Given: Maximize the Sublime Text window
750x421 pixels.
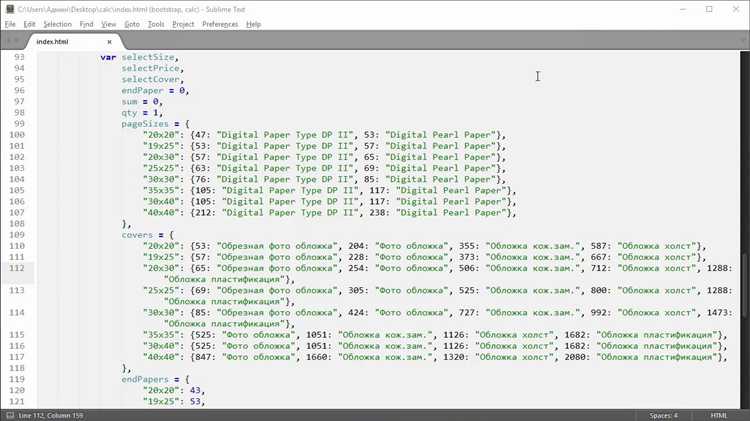Looking at the screenshot, I should [709, 9].
